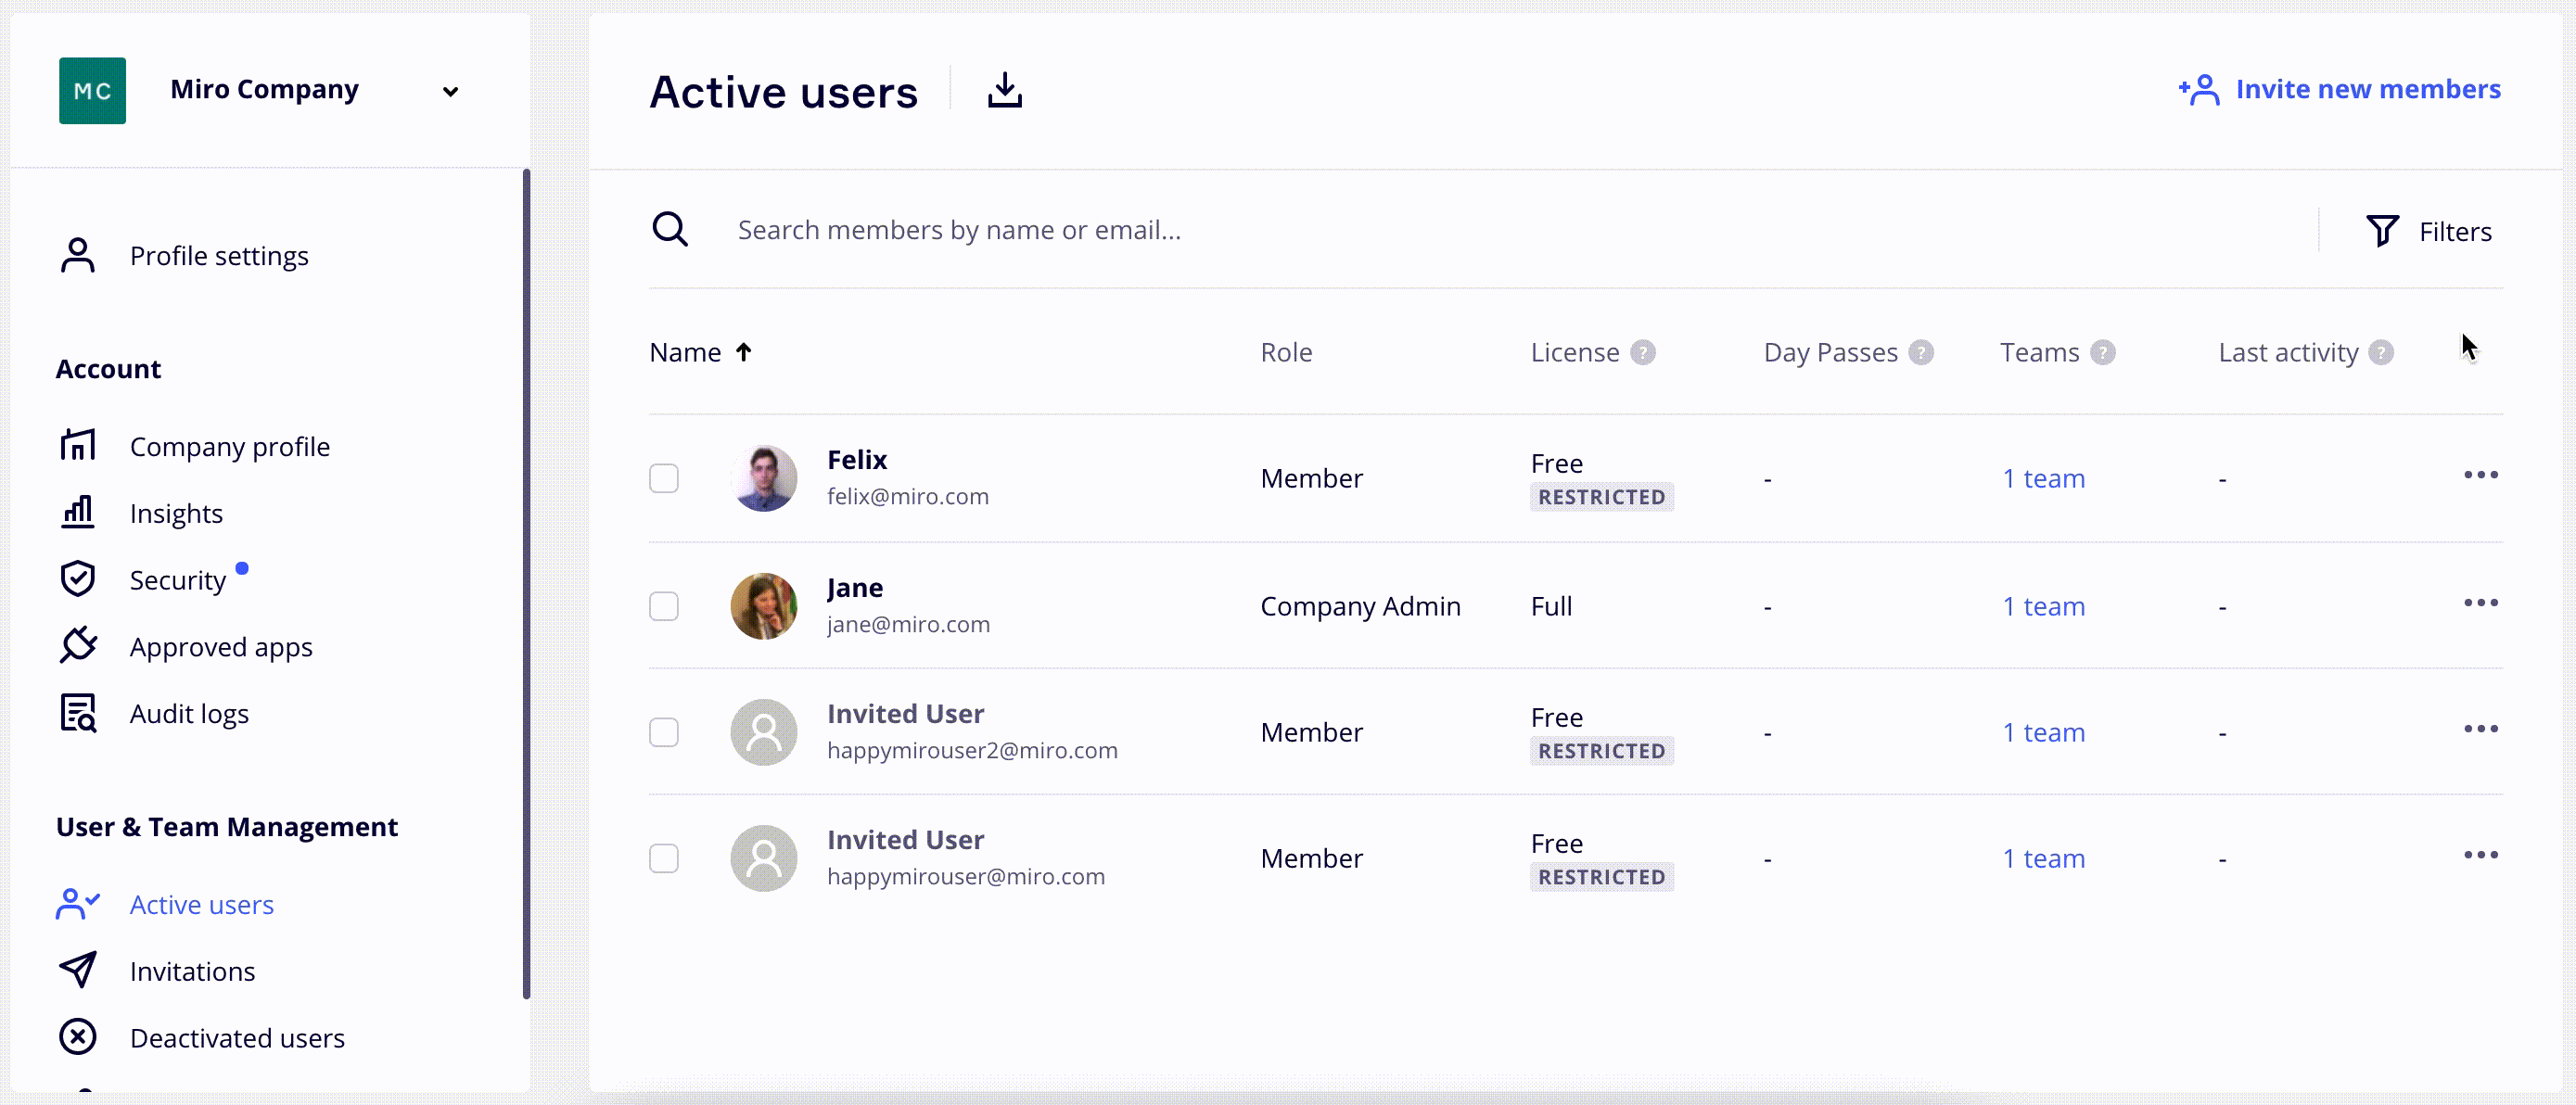Open Invitations page

(192, 971)
